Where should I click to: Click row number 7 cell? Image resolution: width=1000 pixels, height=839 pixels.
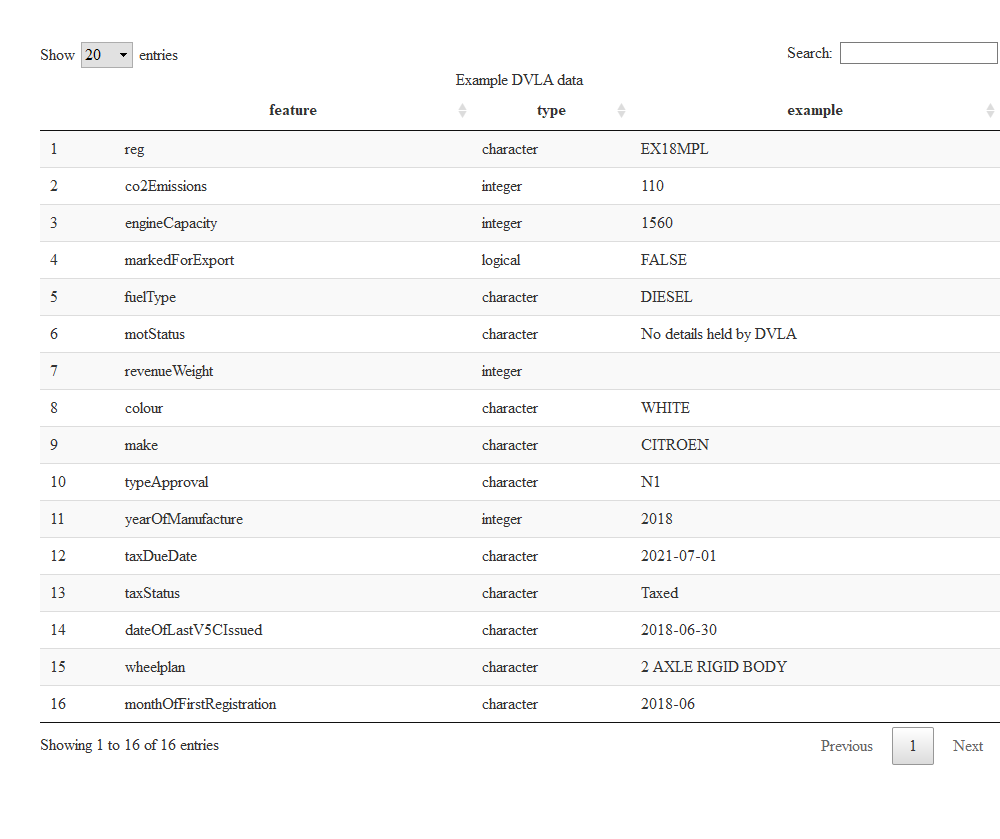coord(54,371)
